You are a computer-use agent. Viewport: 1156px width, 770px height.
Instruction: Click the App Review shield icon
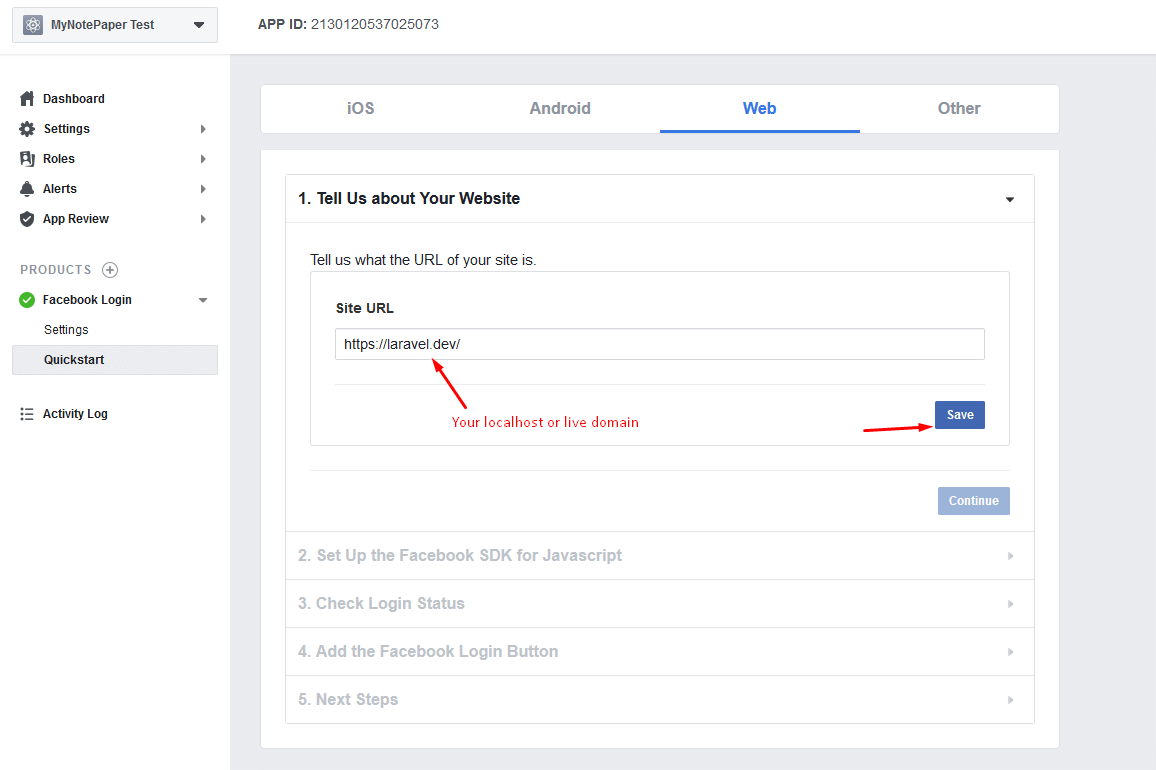[x=27, y=219]
